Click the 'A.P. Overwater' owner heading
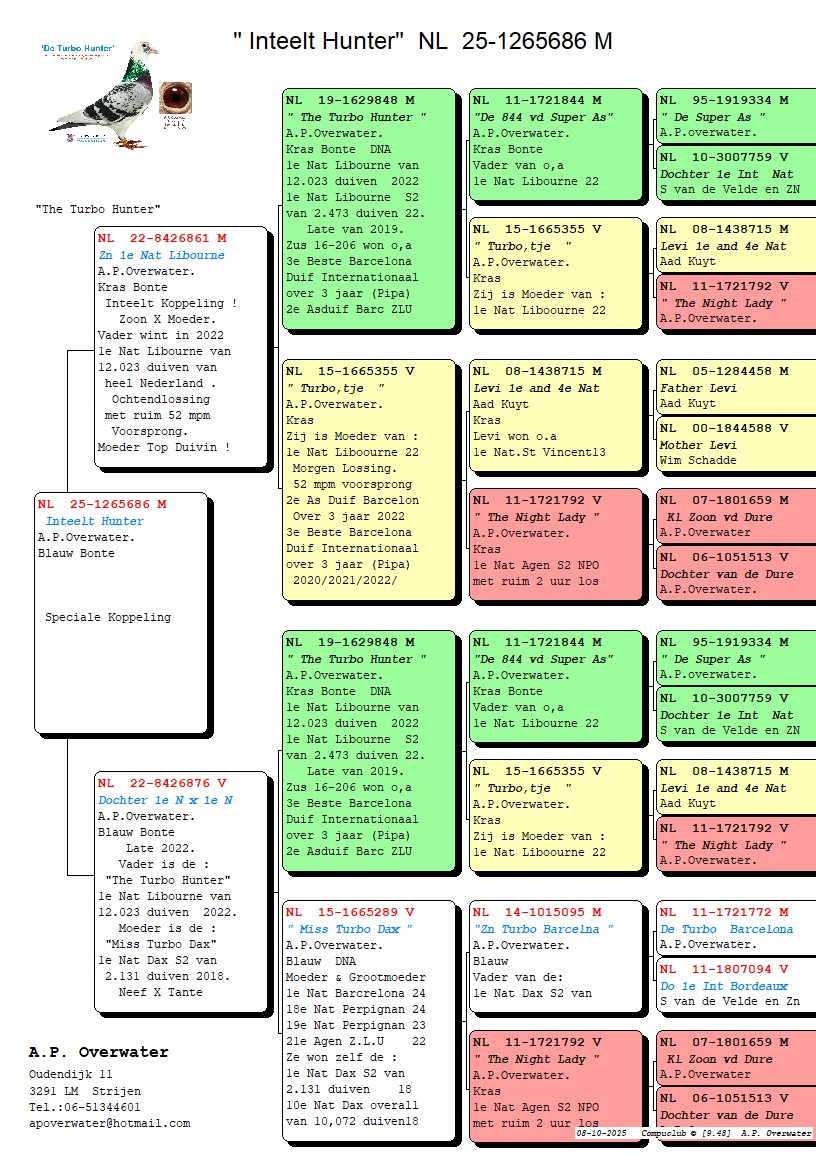Screen dimensions: 816x1172 click(99, 1052)
